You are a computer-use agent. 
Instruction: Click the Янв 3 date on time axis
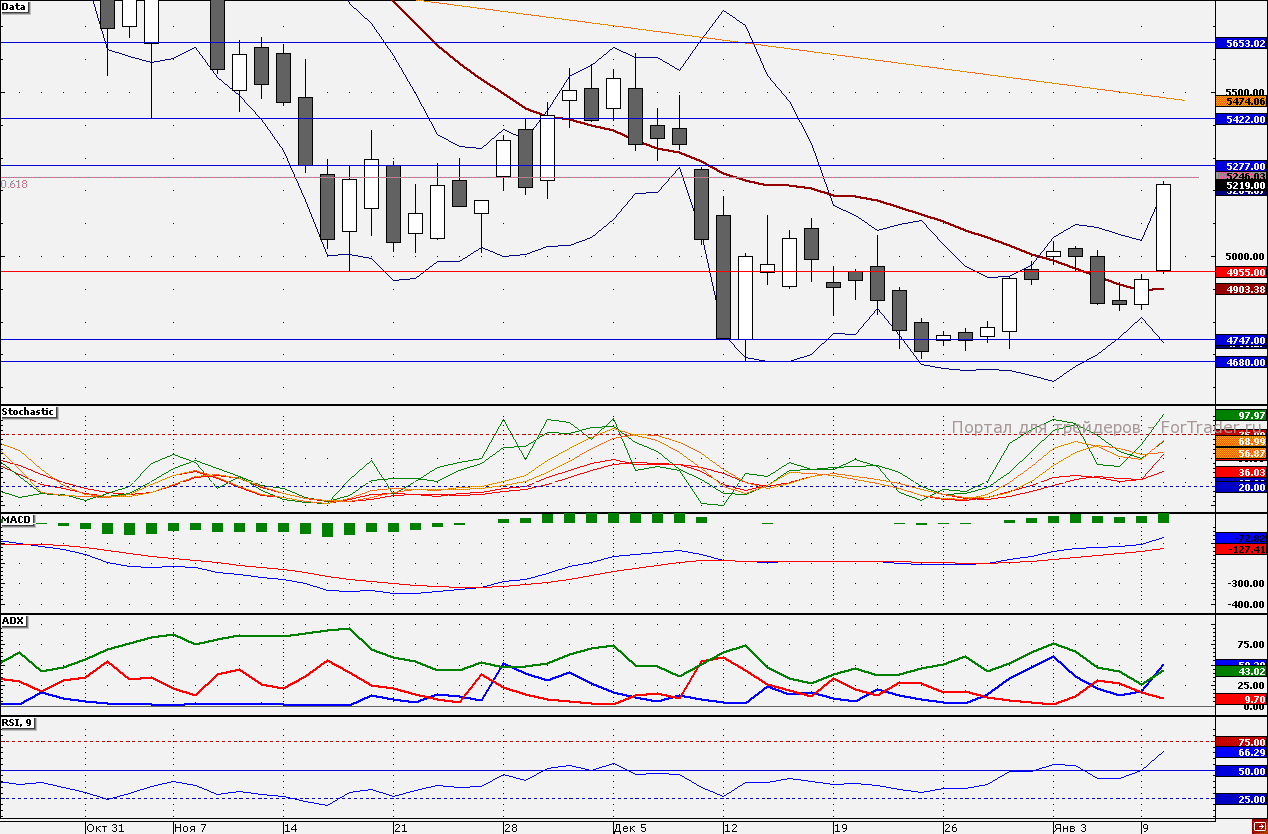click(x=1068, y=828)
